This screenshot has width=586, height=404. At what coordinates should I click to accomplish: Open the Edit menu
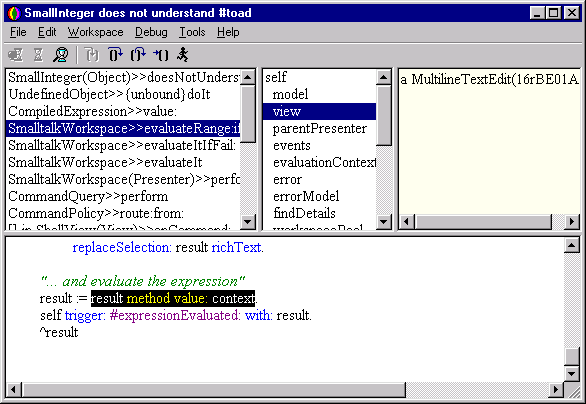[x=47, y=32]
